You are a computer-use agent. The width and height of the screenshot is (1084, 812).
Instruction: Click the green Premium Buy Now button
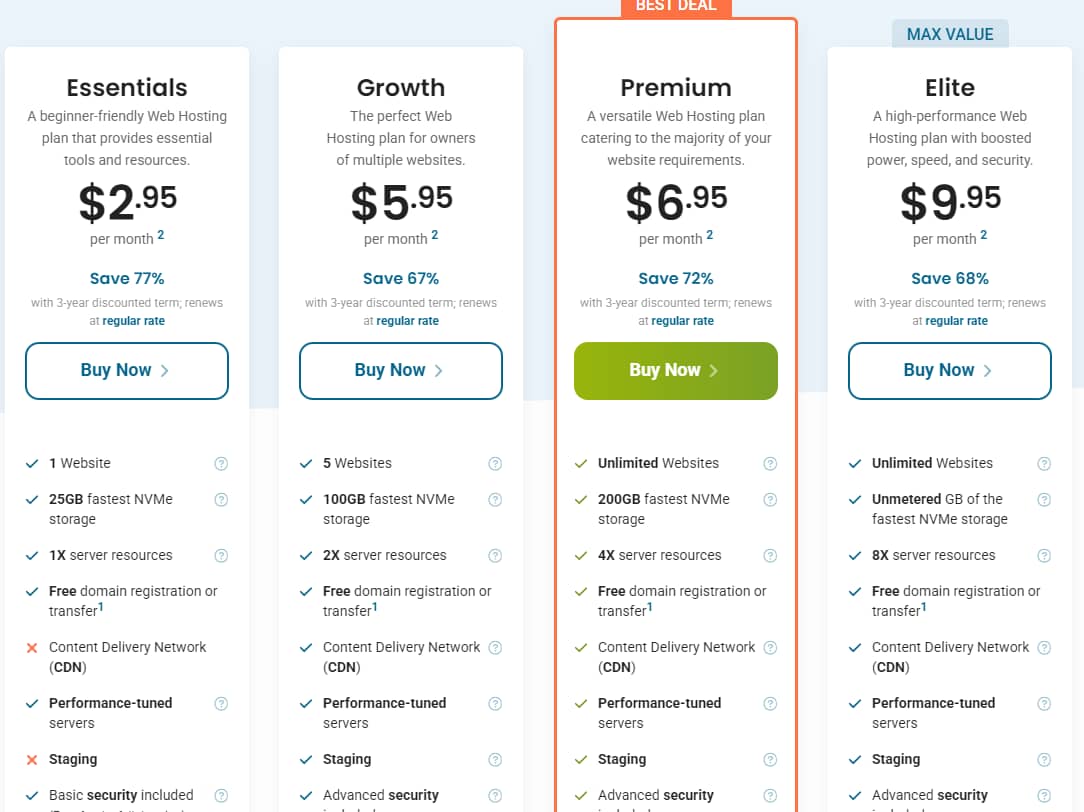click(675, 371)
